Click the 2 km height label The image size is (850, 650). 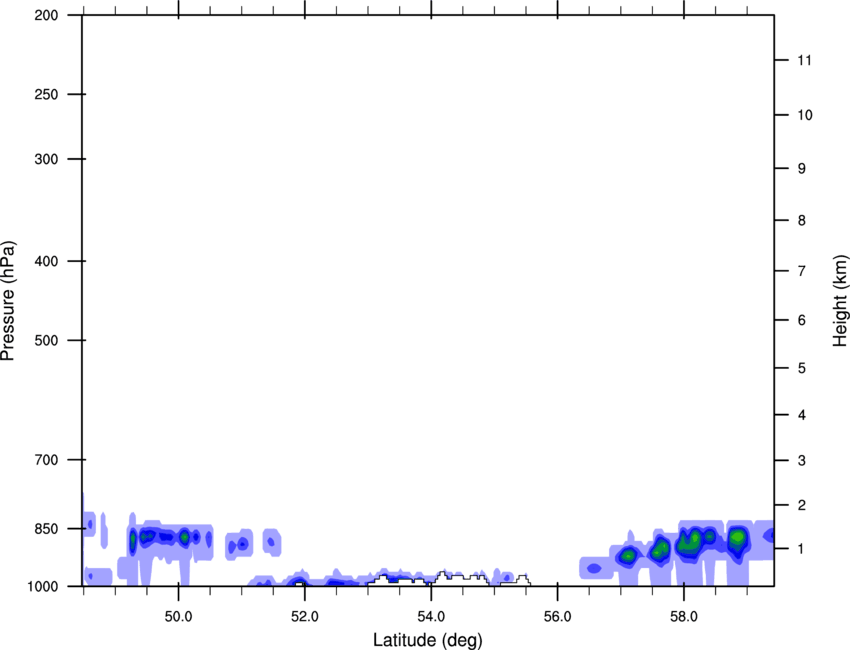(x=802, y=505)
